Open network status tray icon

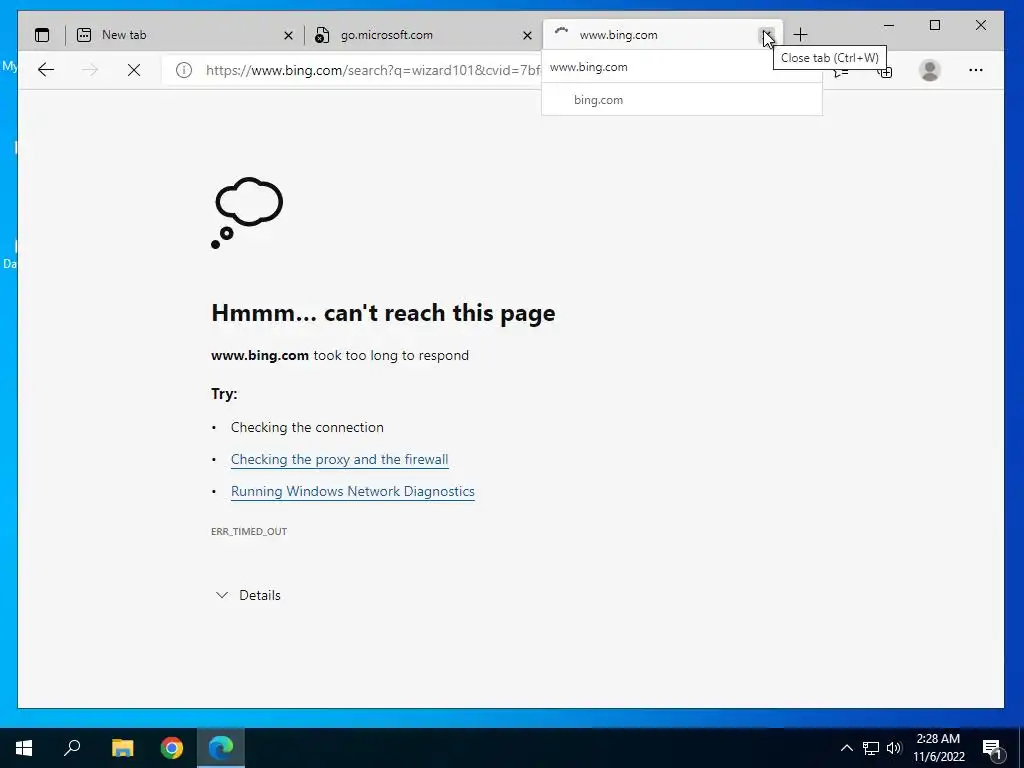click(x=871, y=748)
